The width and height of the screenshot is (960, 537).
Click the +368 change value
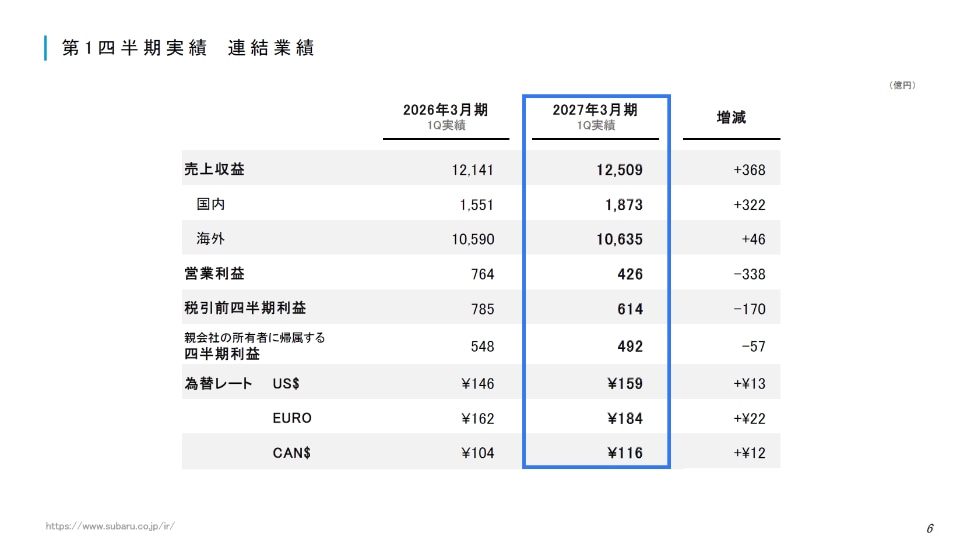click(x=749, y=170)
